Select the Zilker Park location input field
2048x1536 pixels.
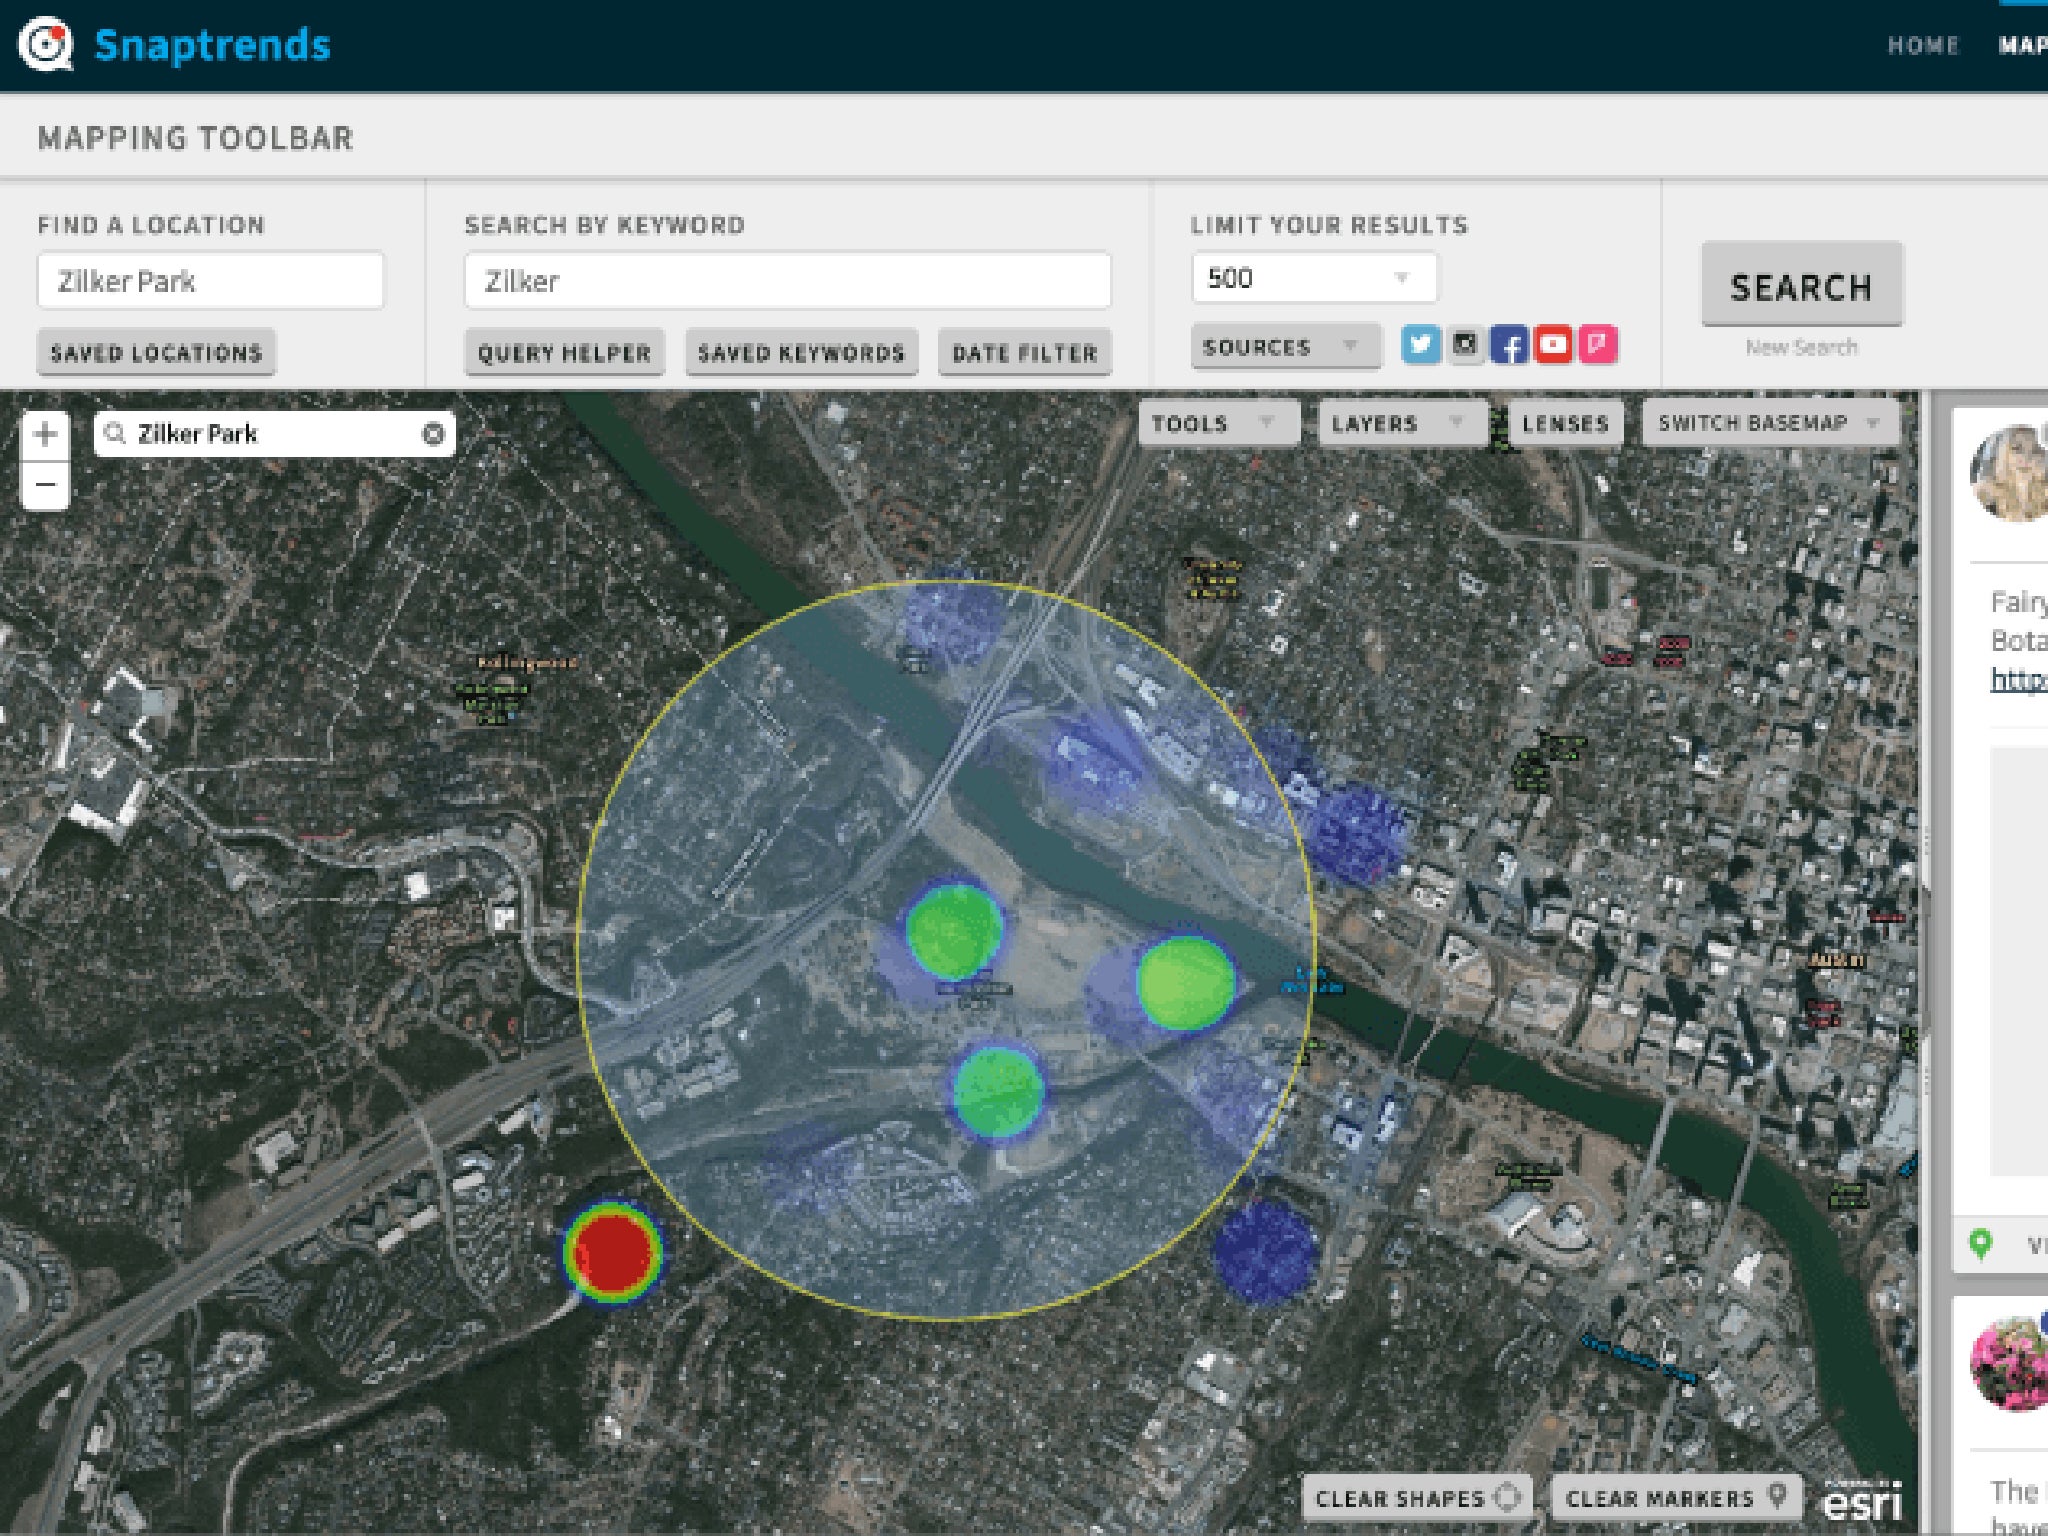click(211, 282)
